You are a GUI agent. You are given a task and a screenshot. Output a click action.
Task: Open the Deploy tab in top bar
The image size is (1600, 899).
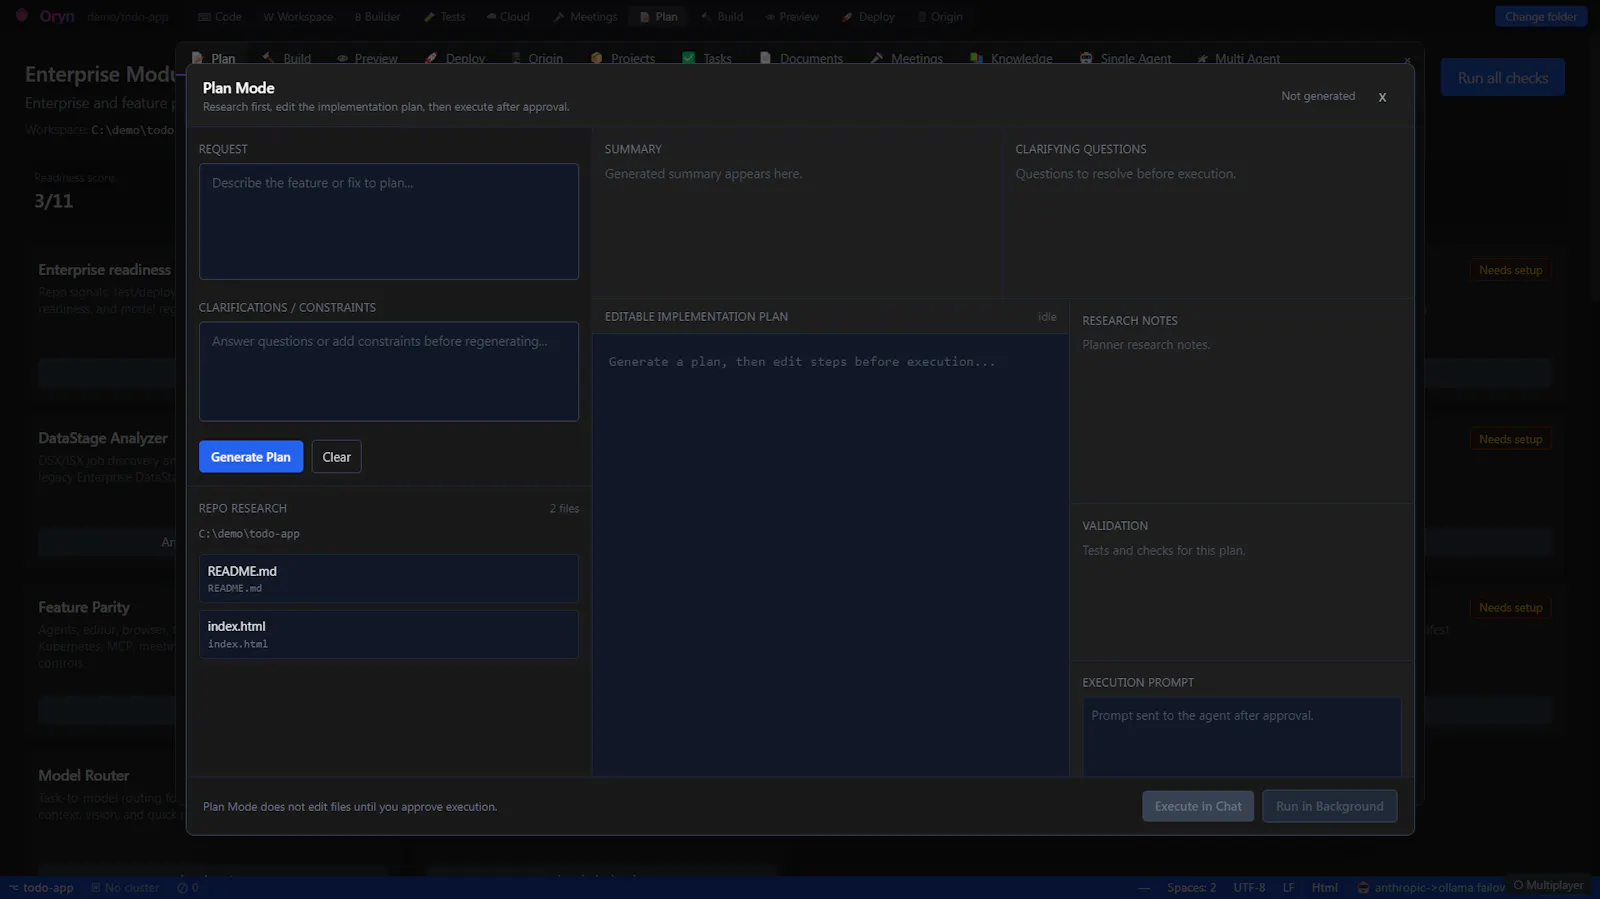pyautogui.click(x=868, y=16)
